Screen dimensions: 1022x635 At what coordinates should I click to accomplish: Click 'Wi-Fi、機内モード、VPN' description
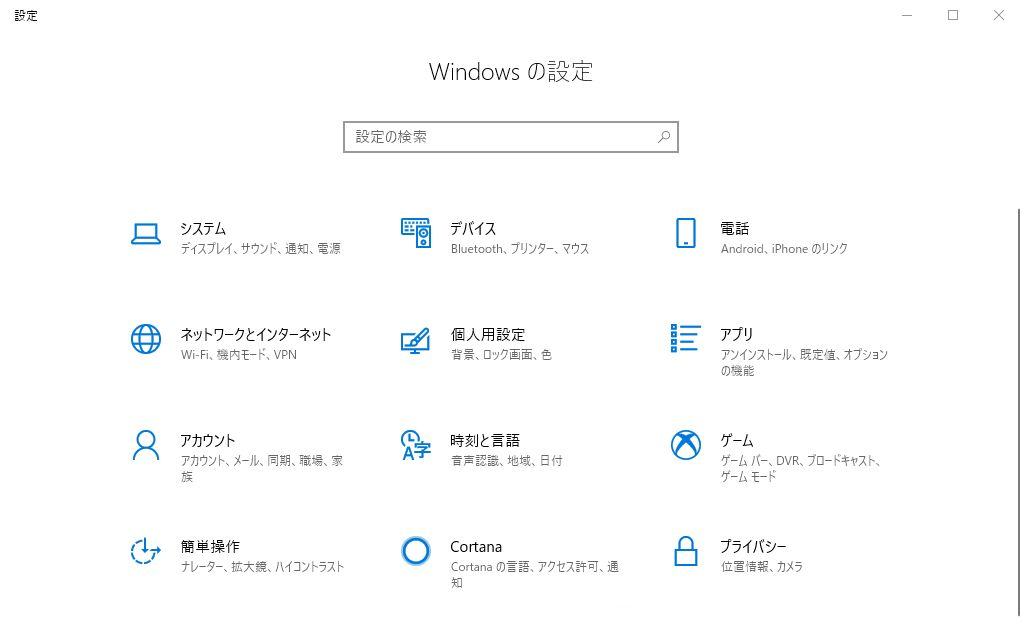239,355
